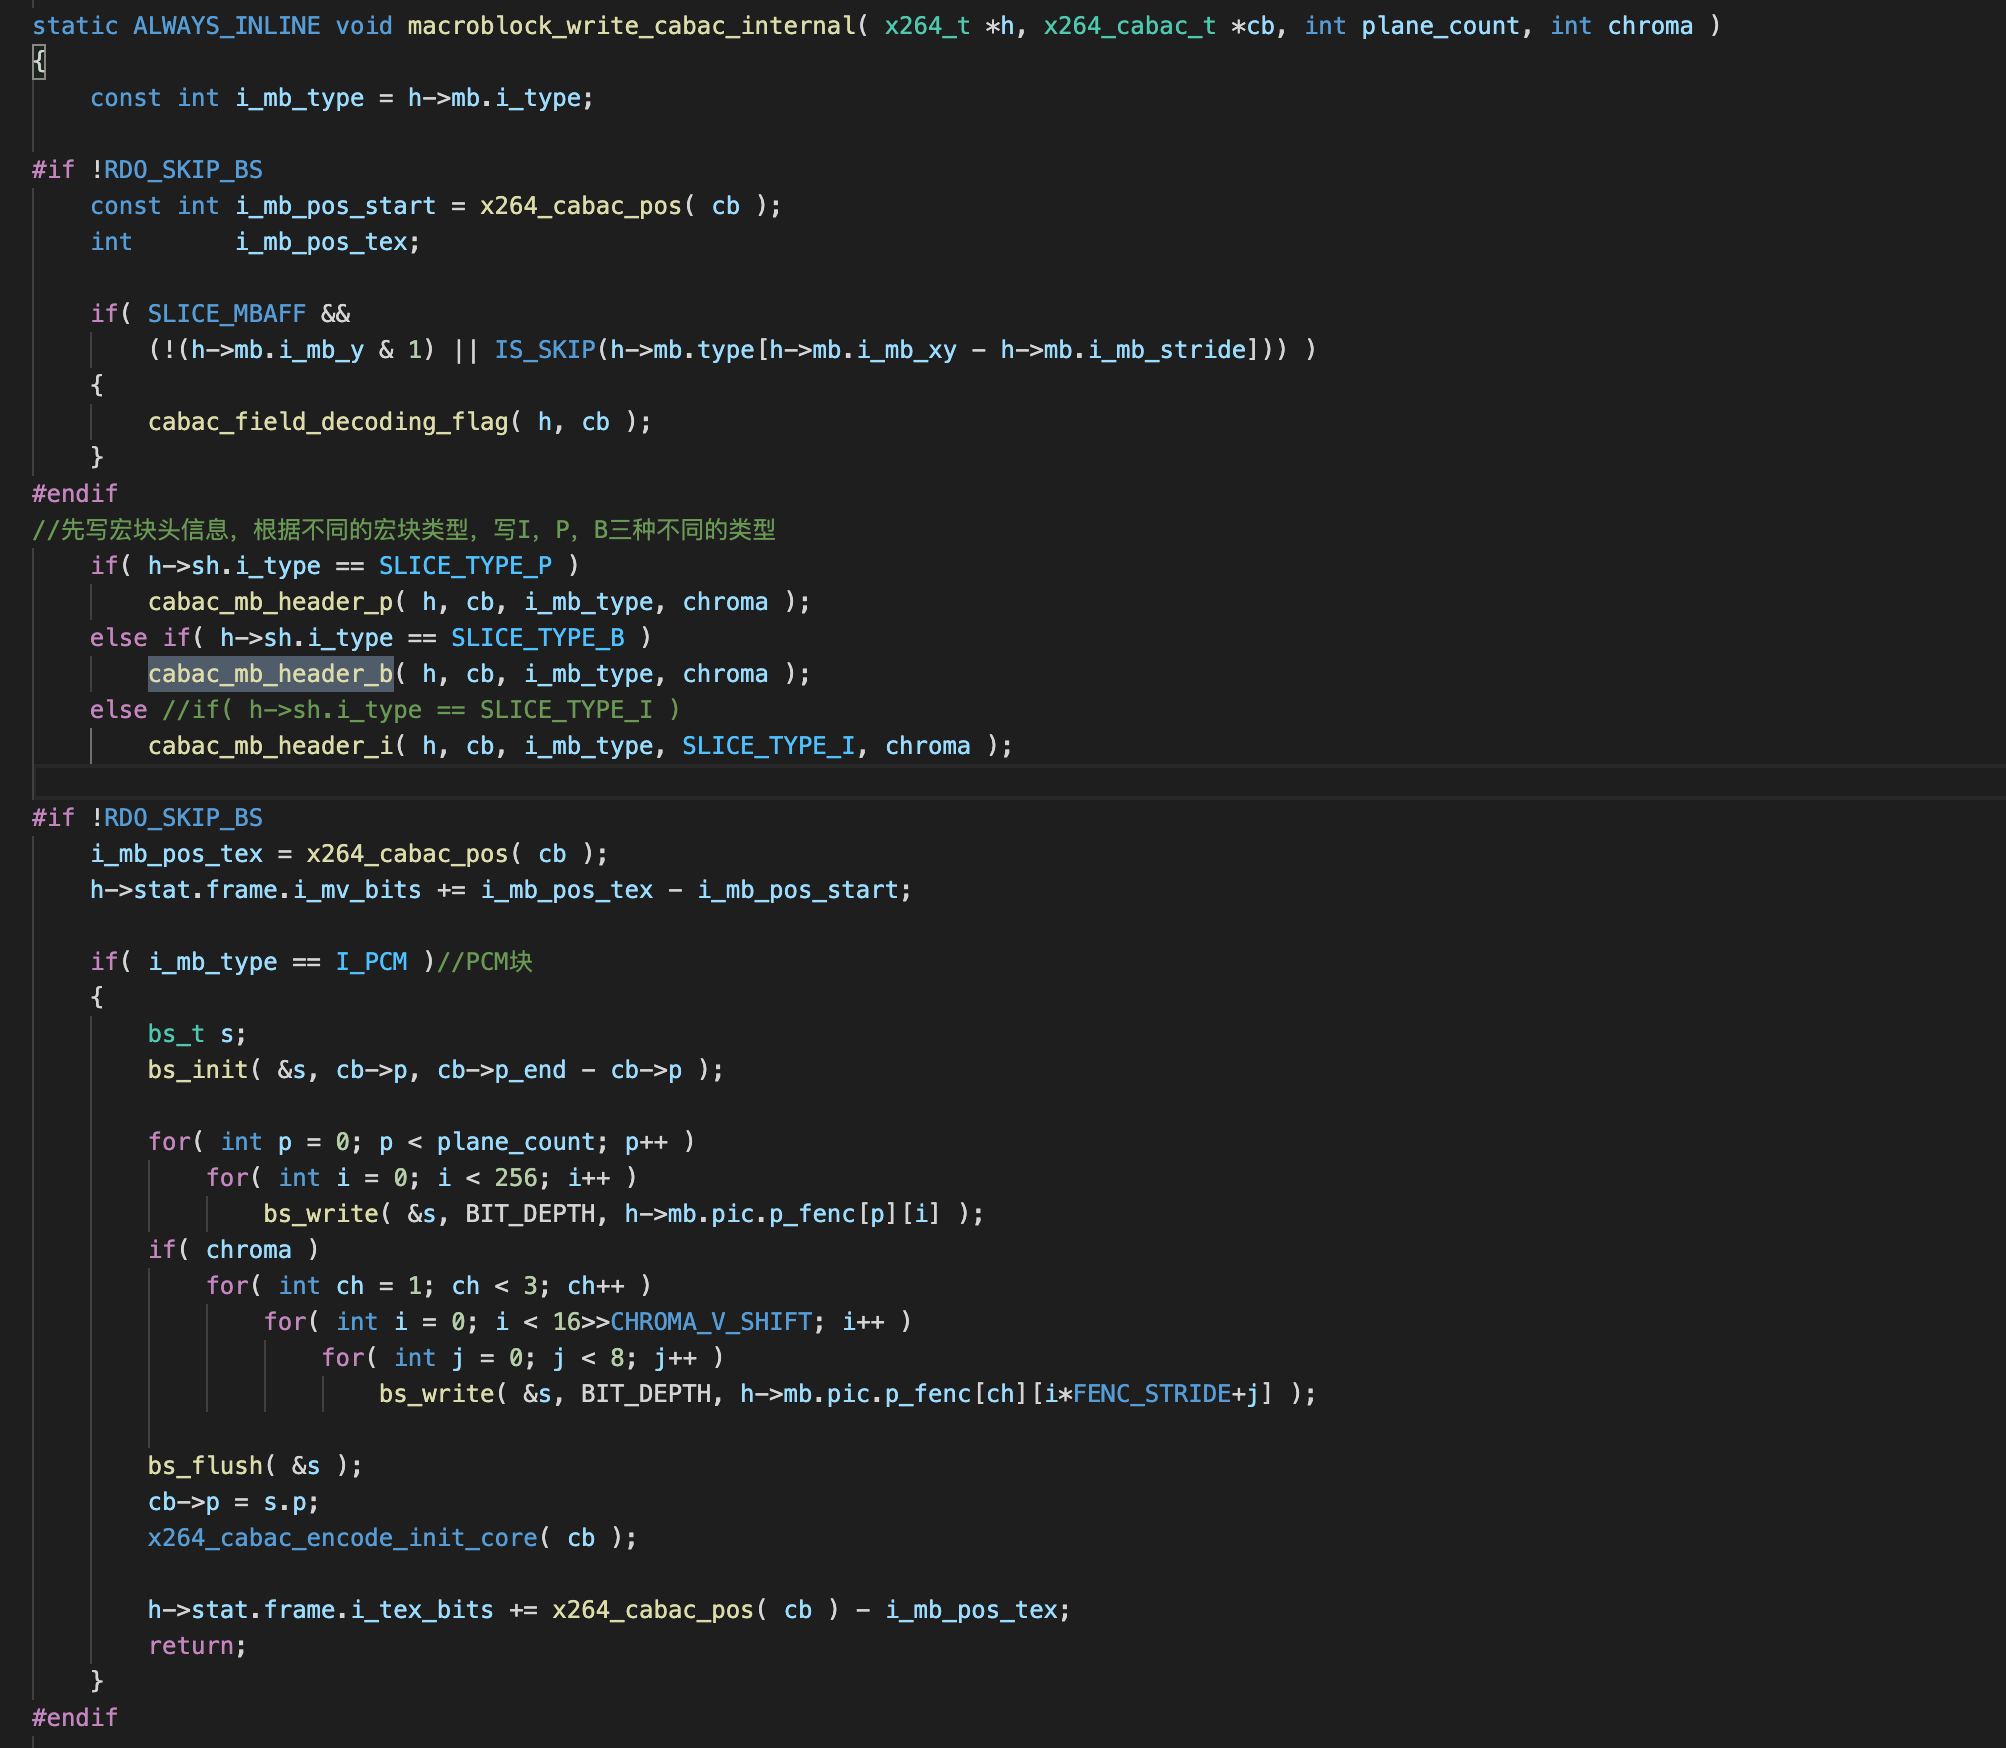Click CHROMA_V_SHIFT macro
The image size is (2006, 1748).
711,1322
